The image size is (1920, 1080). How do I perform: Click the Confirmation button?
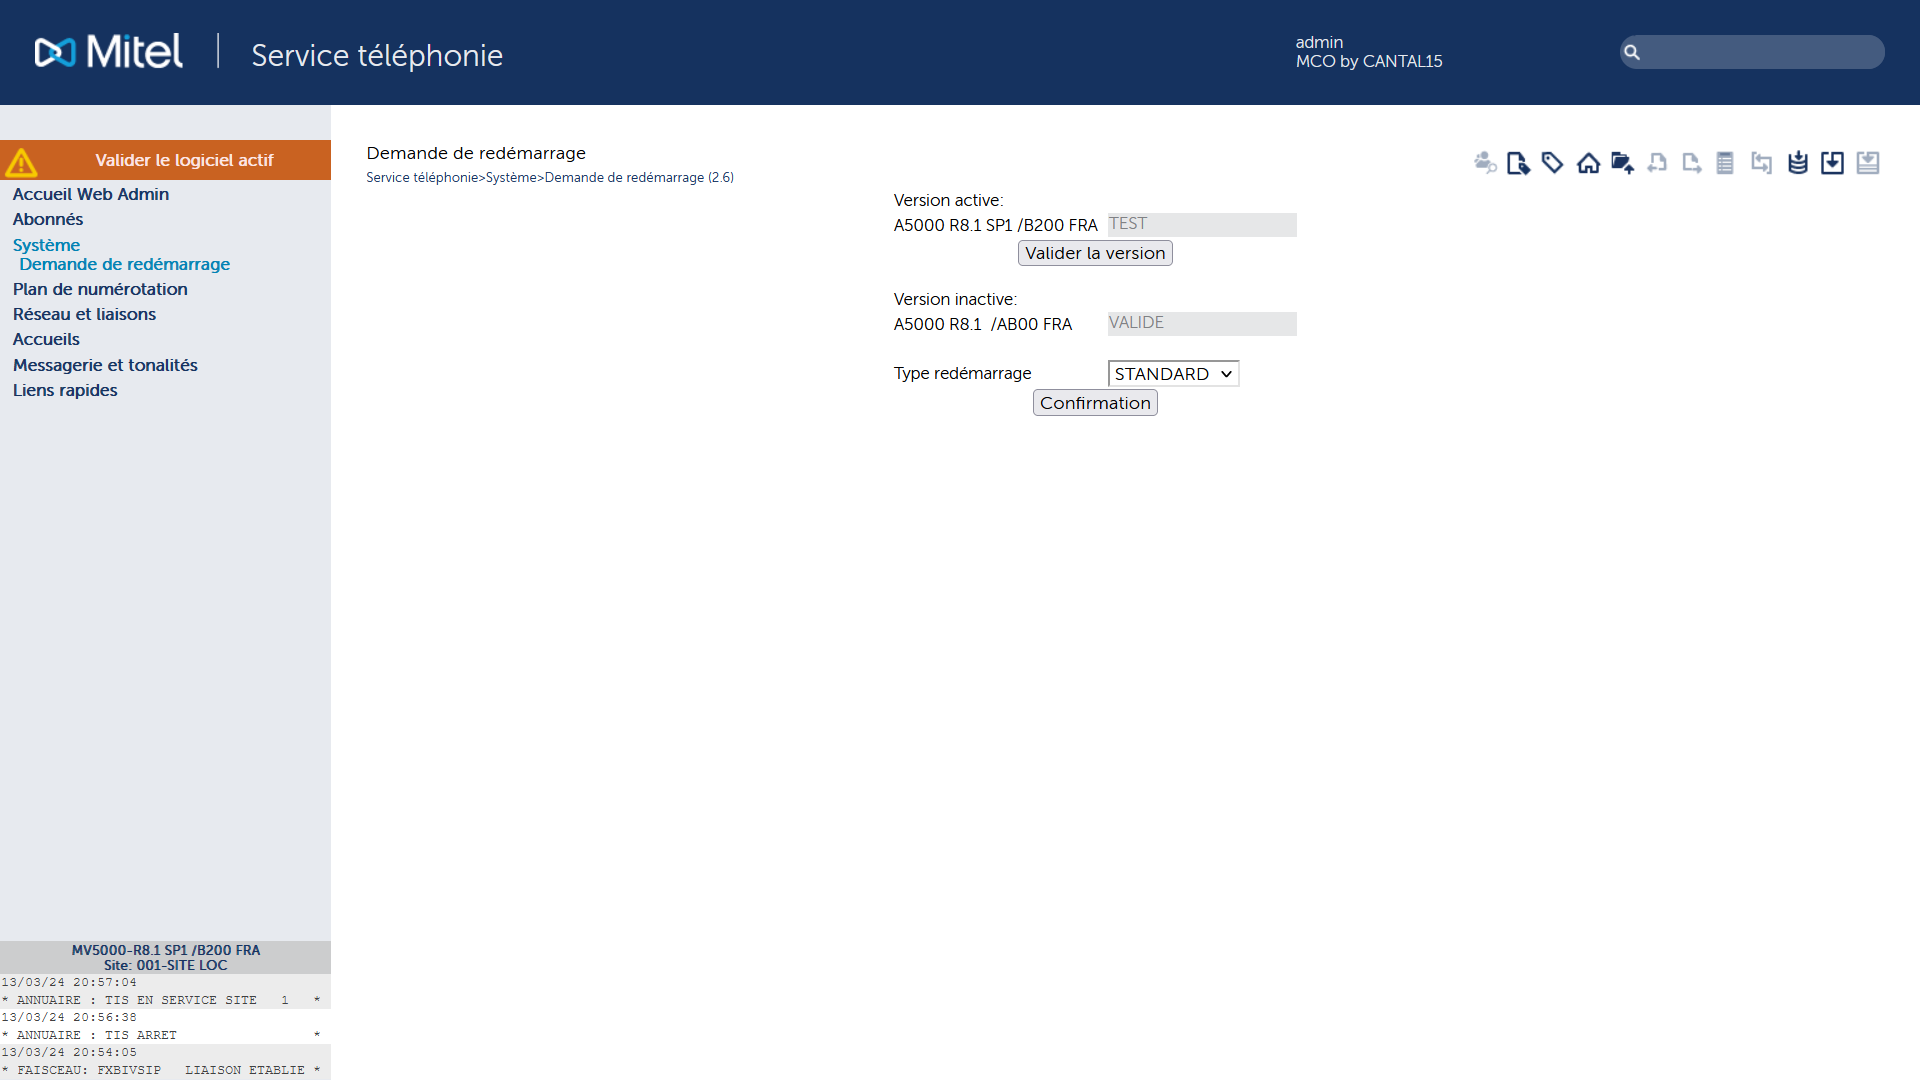[x=1095, y=402]
